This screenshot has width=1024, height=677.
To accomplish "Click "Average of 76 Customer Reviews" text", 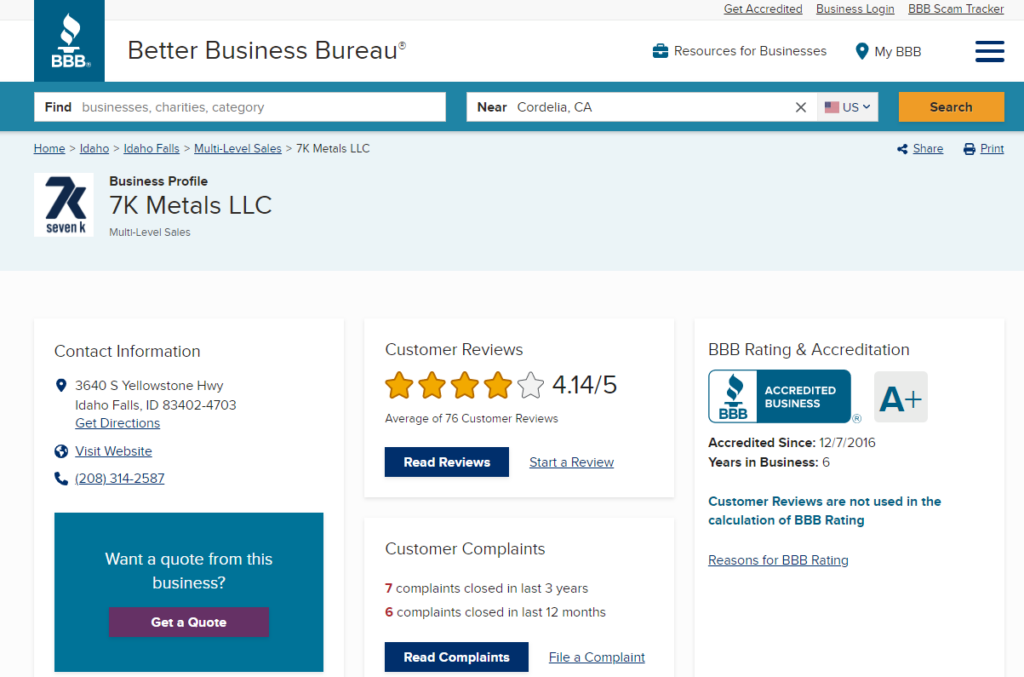I will pyautogui.click(x=472, y=418).
